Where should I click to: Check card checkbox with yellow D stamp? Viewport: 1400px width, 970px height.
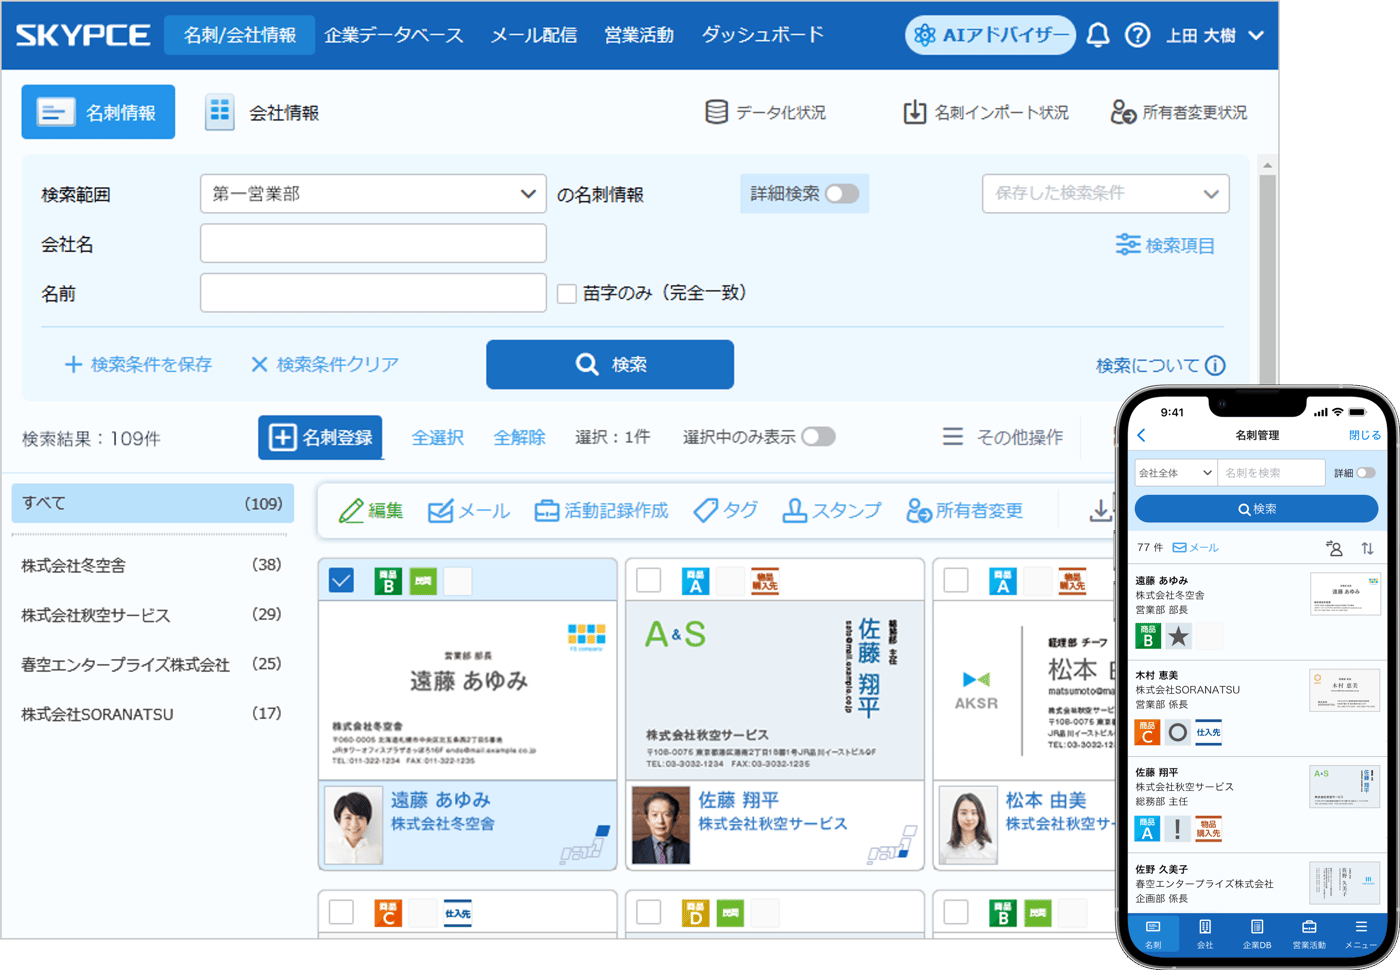649,912
